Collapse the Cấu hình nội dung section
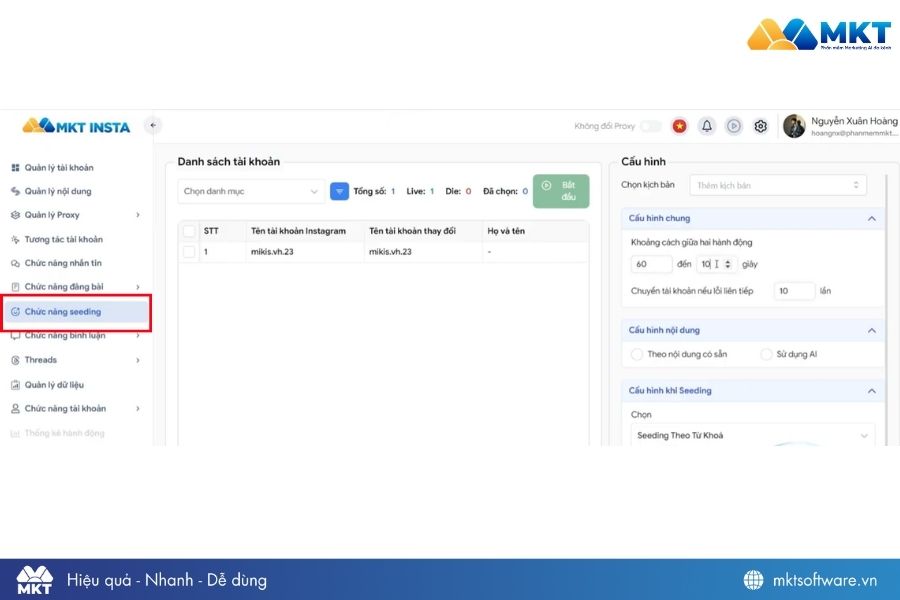This screenshot has width=900, height=600. [x=871, y=330]
